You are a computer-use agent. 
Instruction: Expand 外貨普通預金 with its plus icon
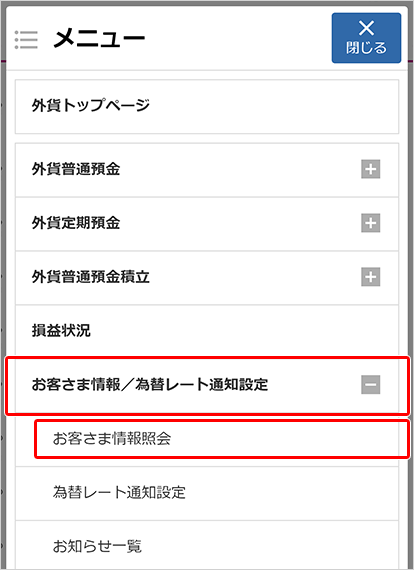[370, 169]
